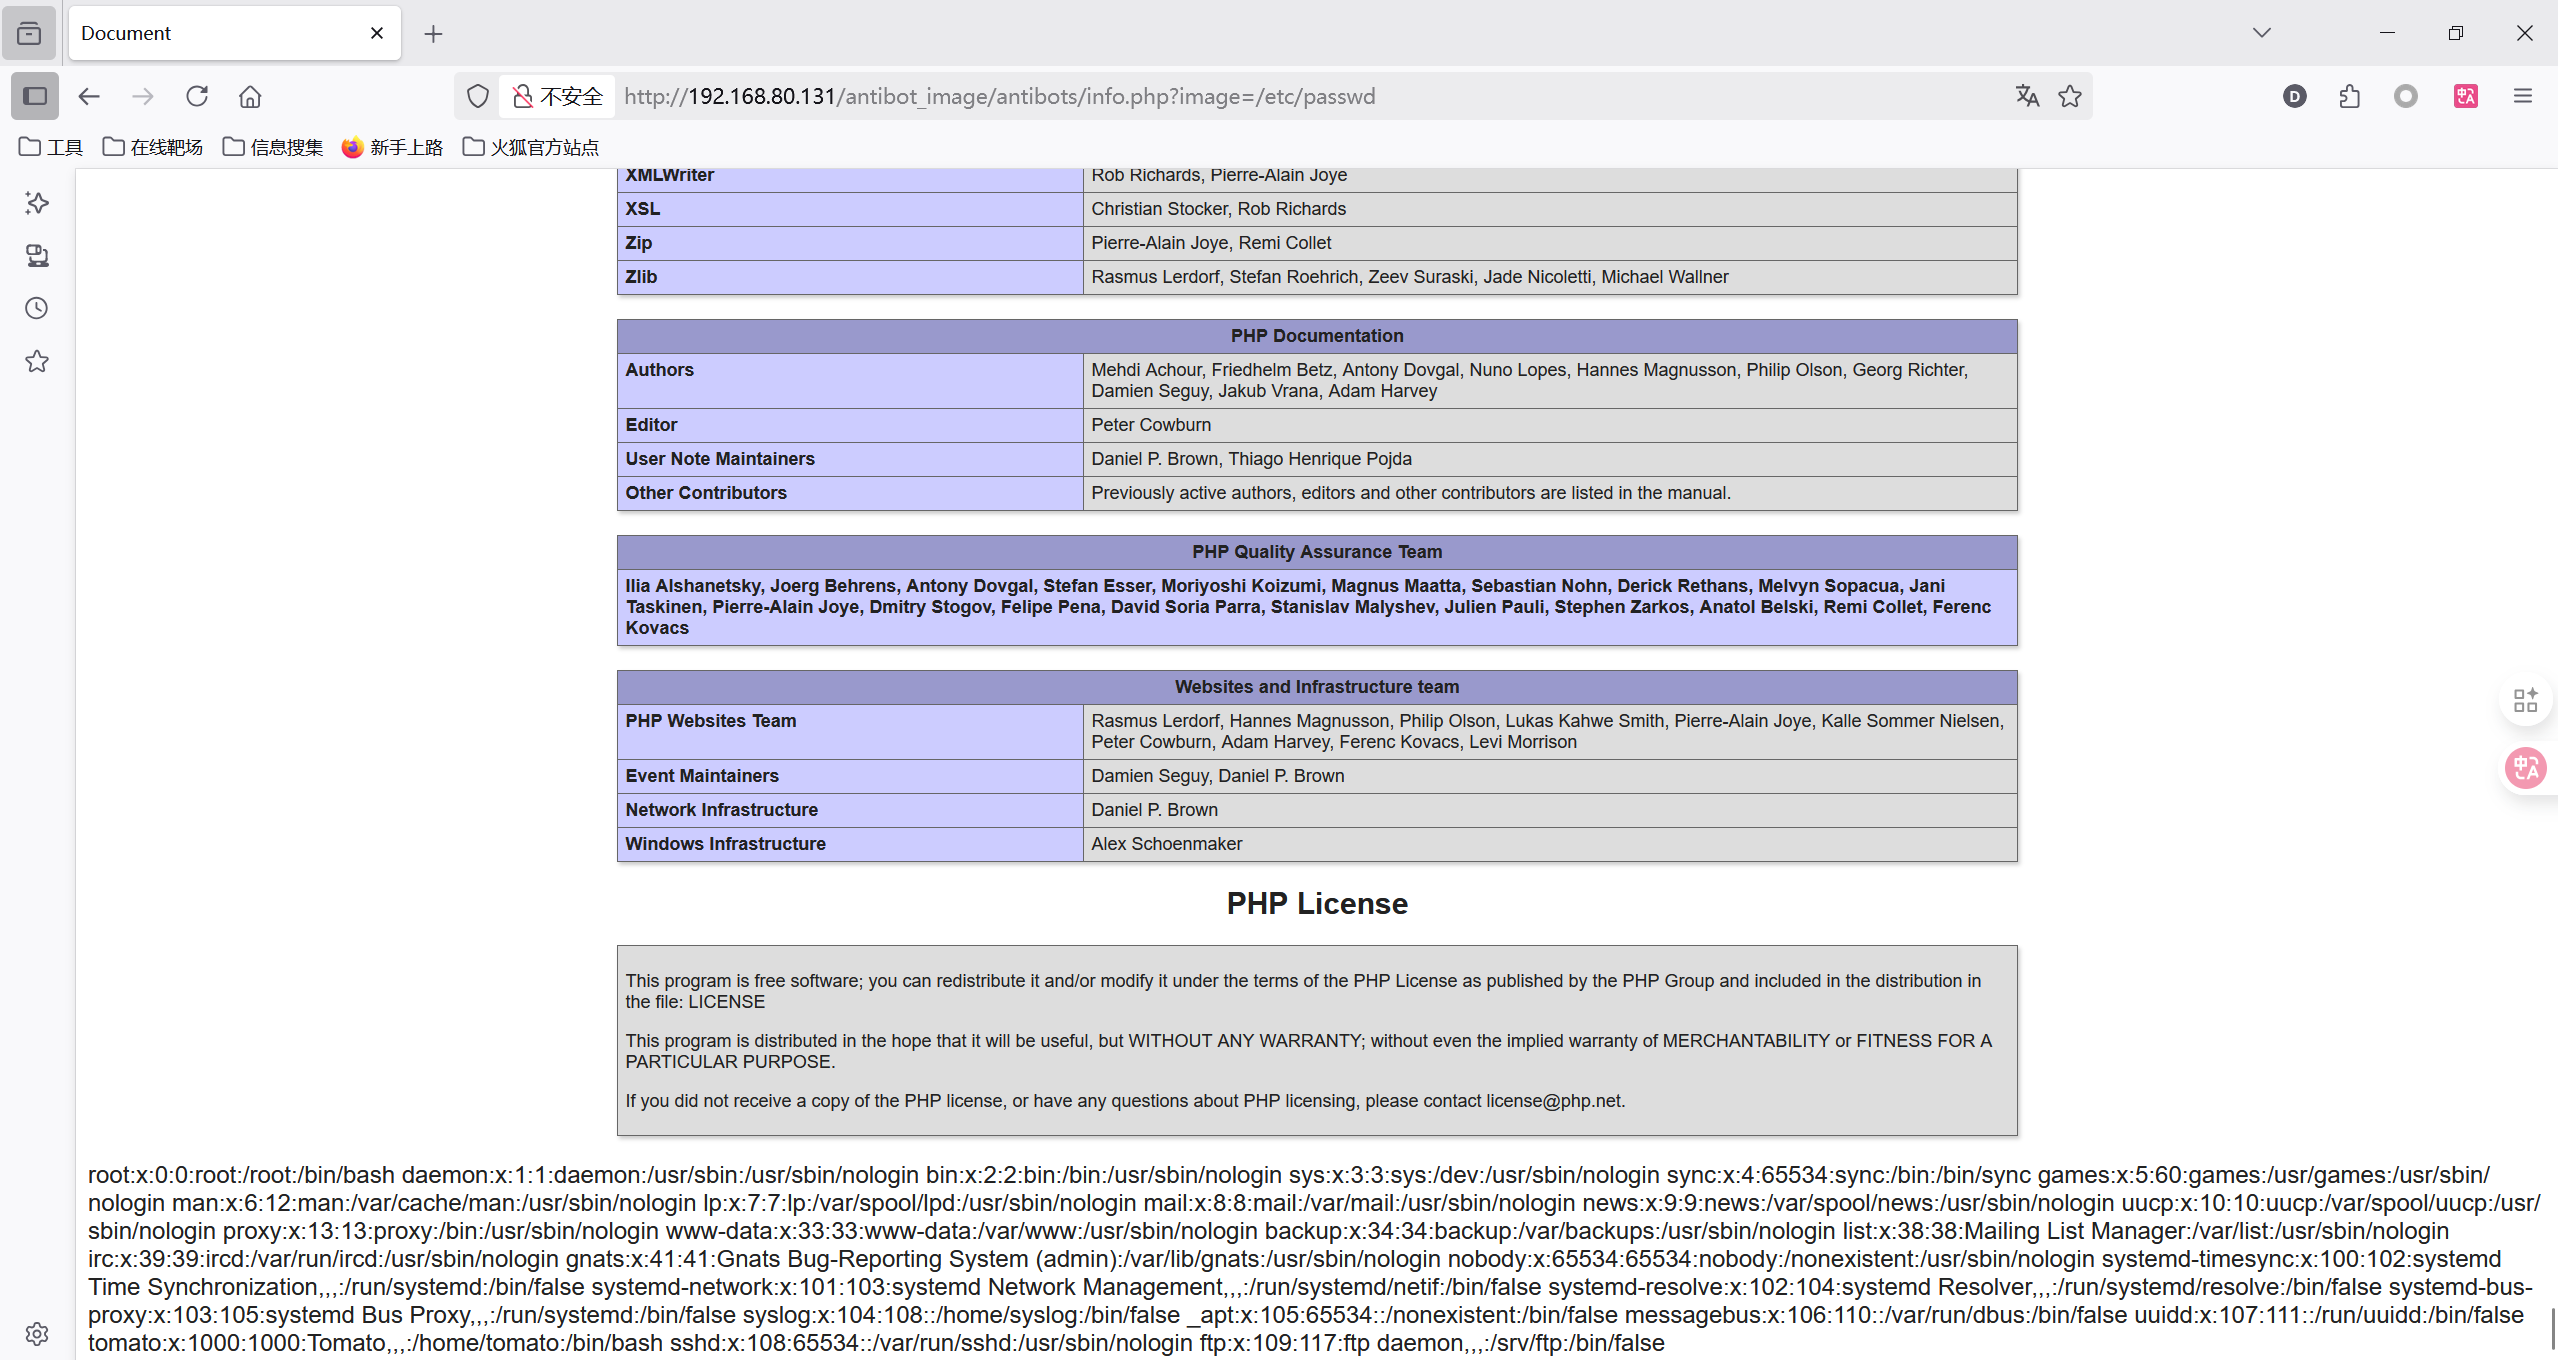Open the 工具 bookmarks folder
Screen dimensions: 2558x1360
pyautogui.click(x=51, y=147)
